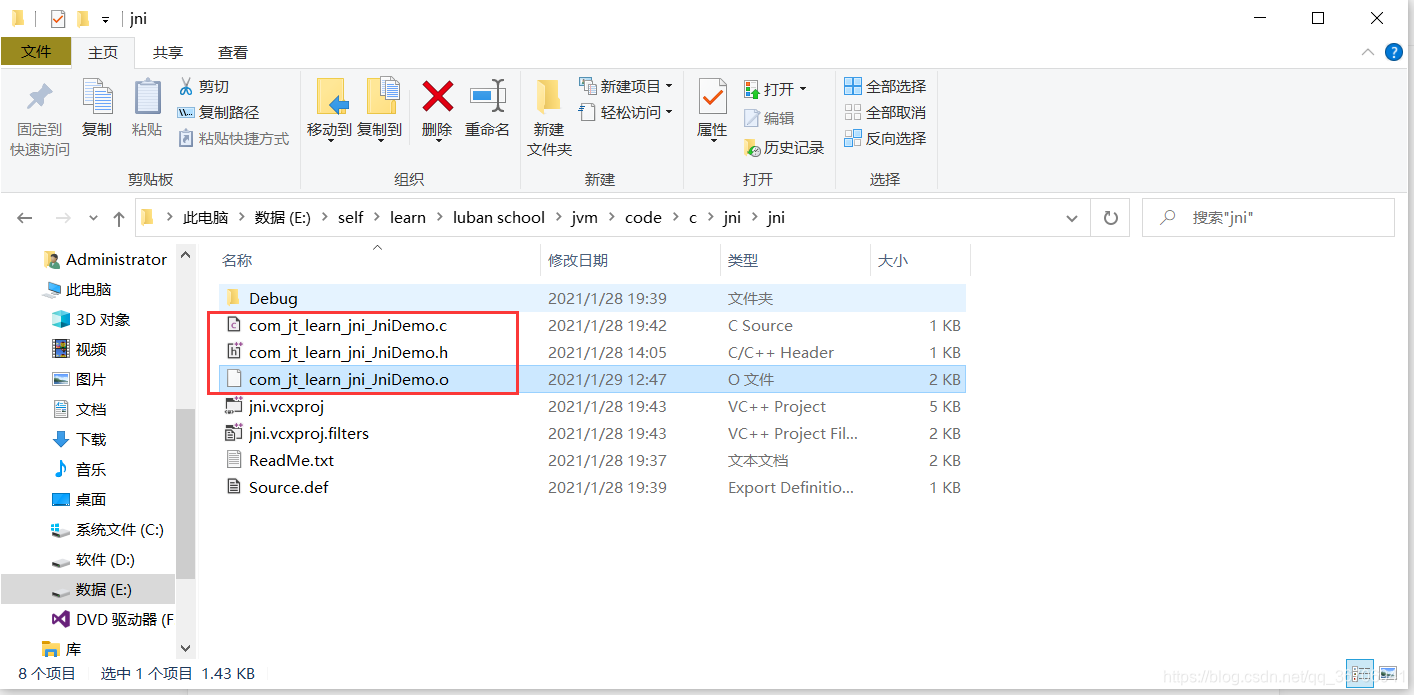Select jni.vcxproj.filters file
The width and height of the screenshot is (1414, 695).
[591, 433]
